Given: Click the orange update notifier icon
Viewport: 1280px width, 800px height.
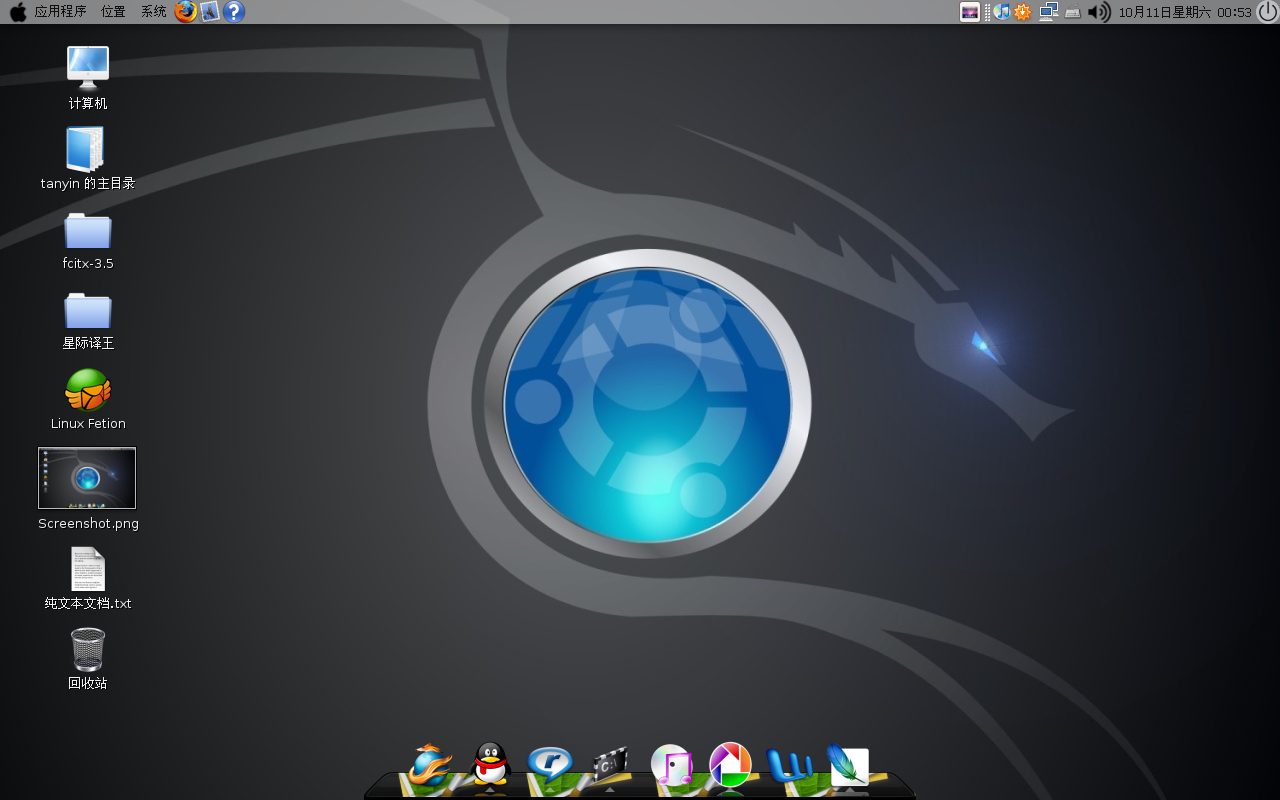Looking at the screenshot, I should [x=1022, y=12].
